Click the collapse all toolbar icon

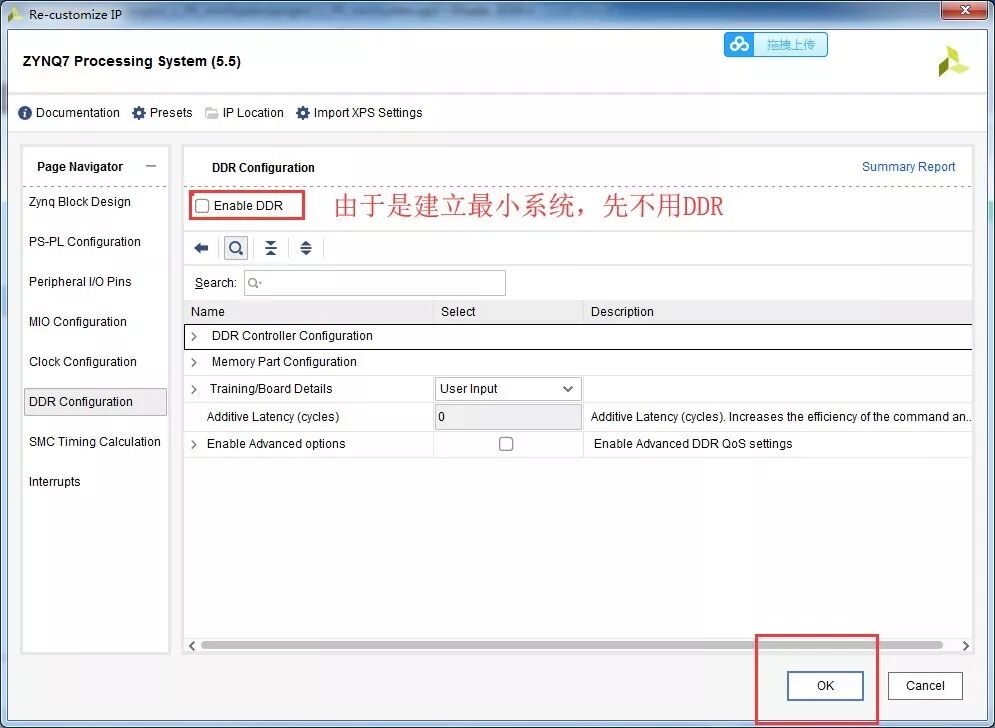[271, 248]
